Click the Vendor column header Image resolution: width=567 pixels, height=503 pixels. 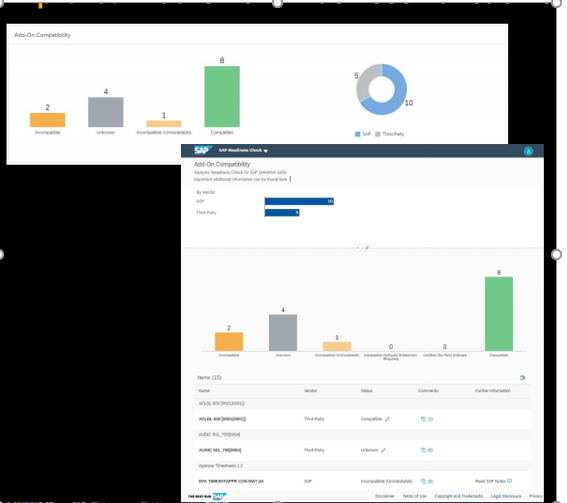tap(311, 391)
